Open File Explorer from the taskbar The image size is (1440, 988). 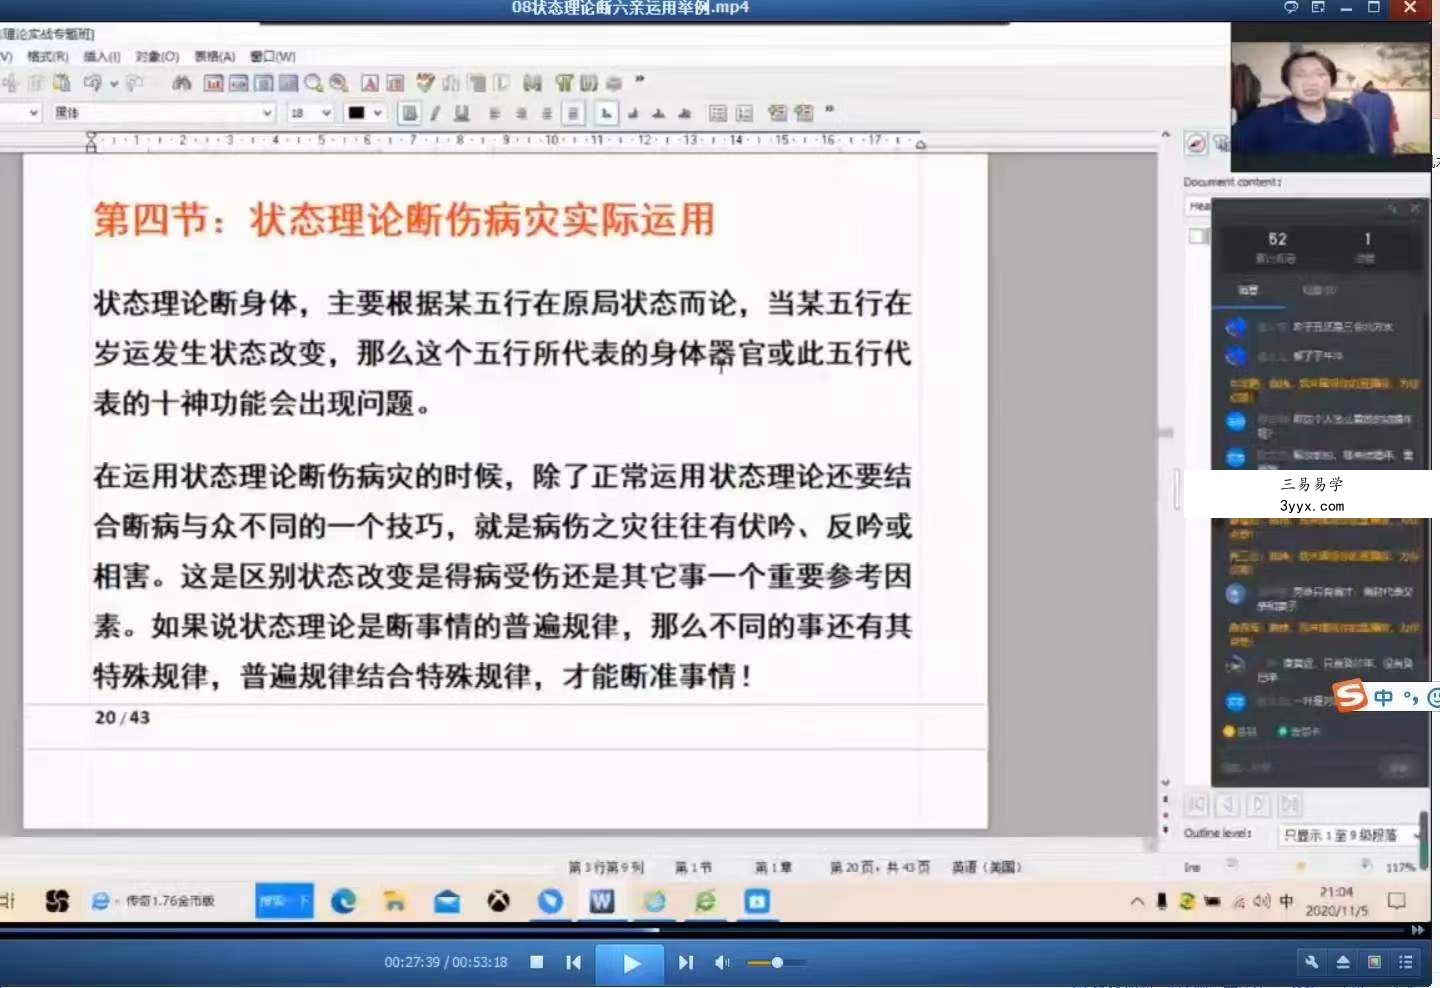pyautogui.click(x=395, y=901)
